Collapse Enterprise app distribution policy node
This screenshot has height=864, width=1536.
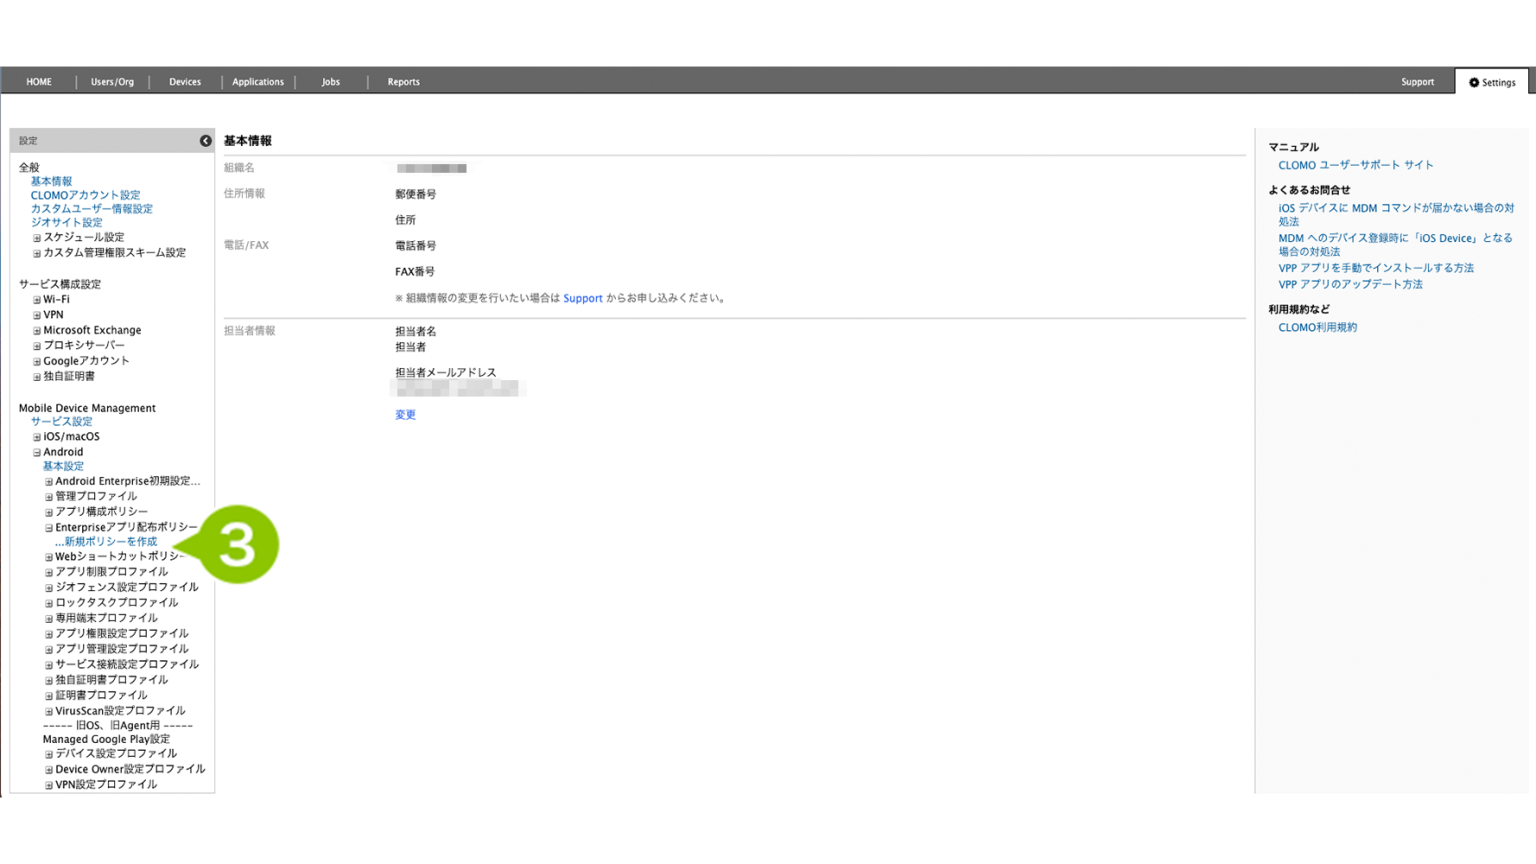click(49, 527)
